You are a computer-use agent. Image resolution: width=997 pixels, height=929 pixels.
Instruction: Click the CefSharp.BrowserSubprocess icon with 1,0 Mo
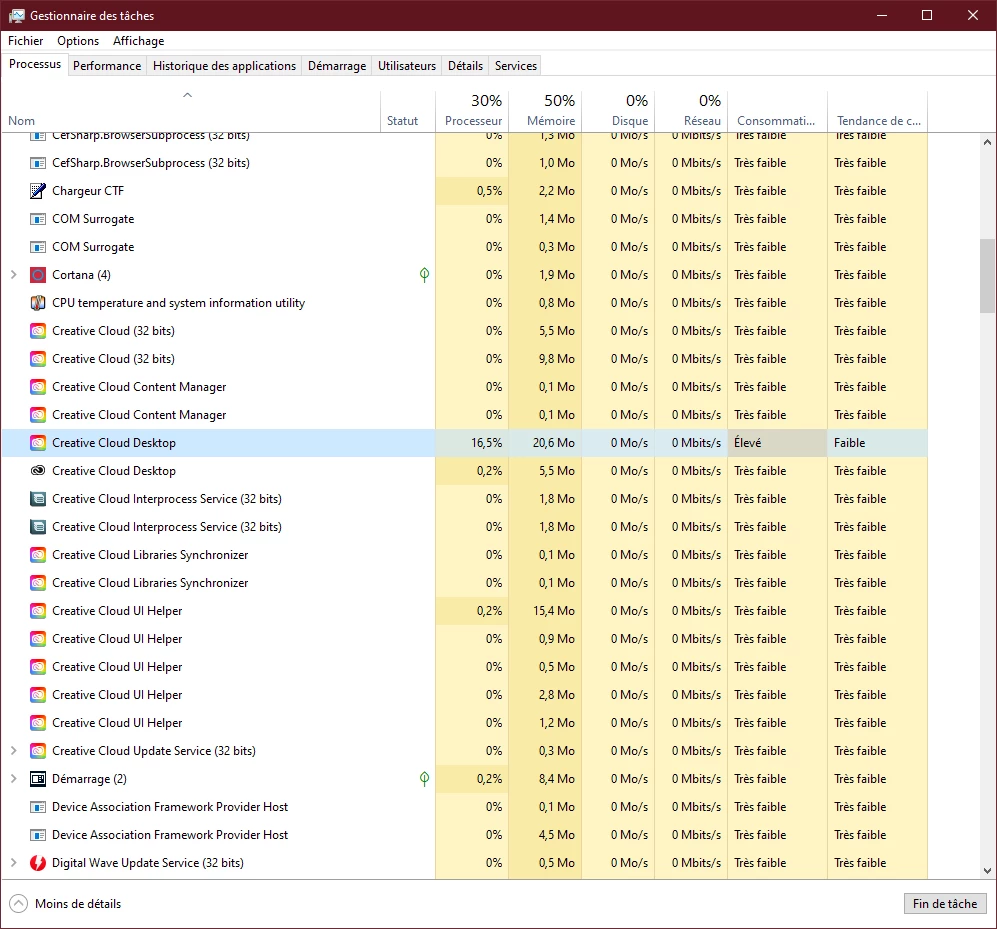[38, 163]
